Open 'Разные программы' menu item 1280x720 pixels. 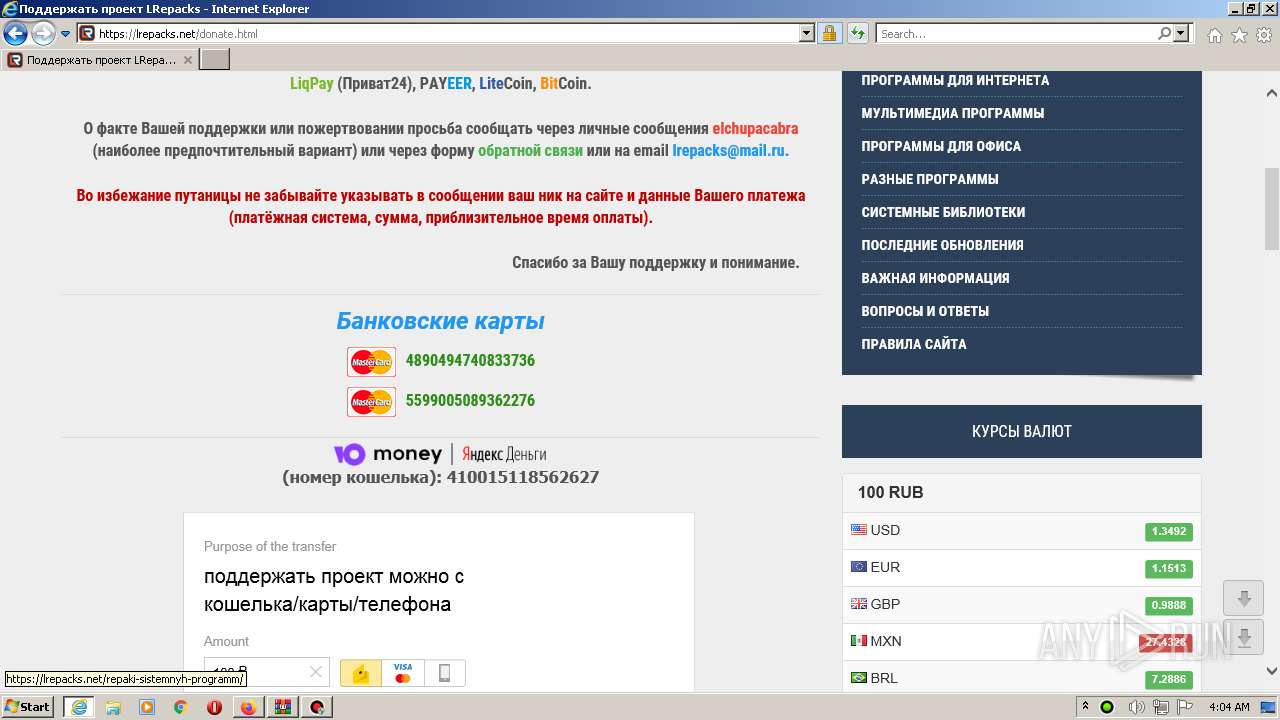click(x=930, y=179)
